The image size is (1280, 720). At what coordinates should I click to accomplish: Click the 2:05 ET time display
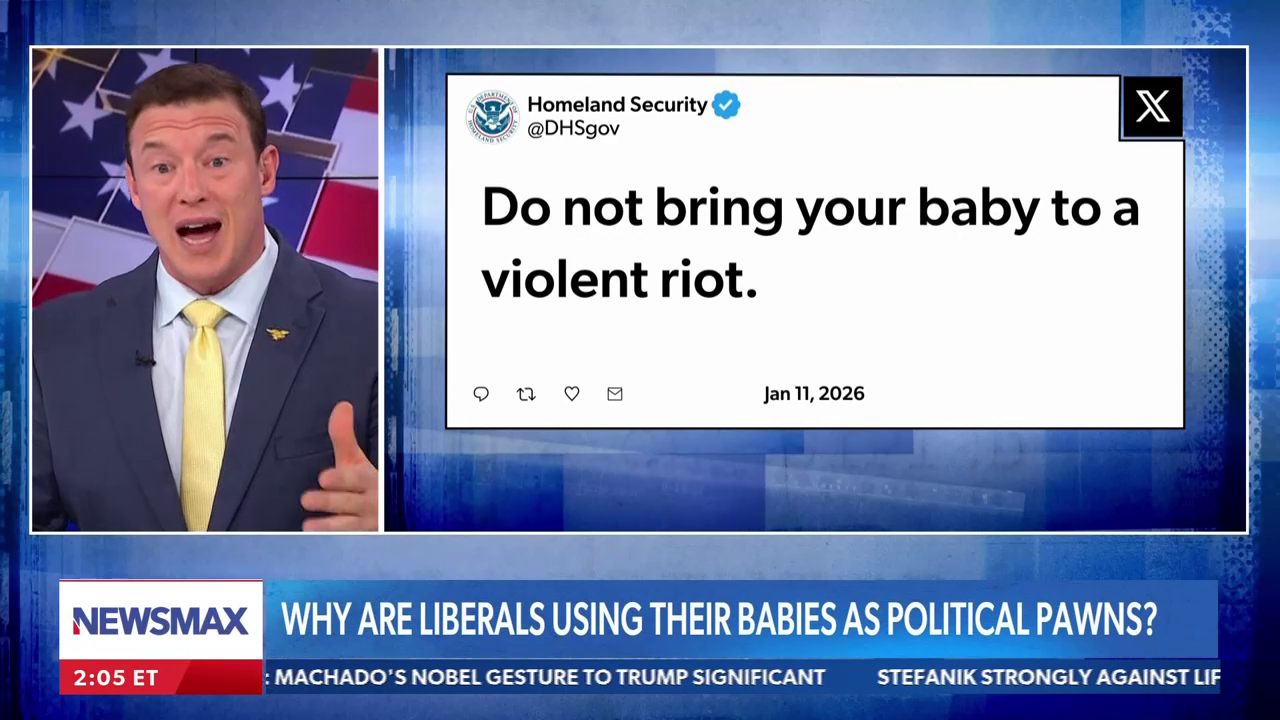[x=116, y=677]
